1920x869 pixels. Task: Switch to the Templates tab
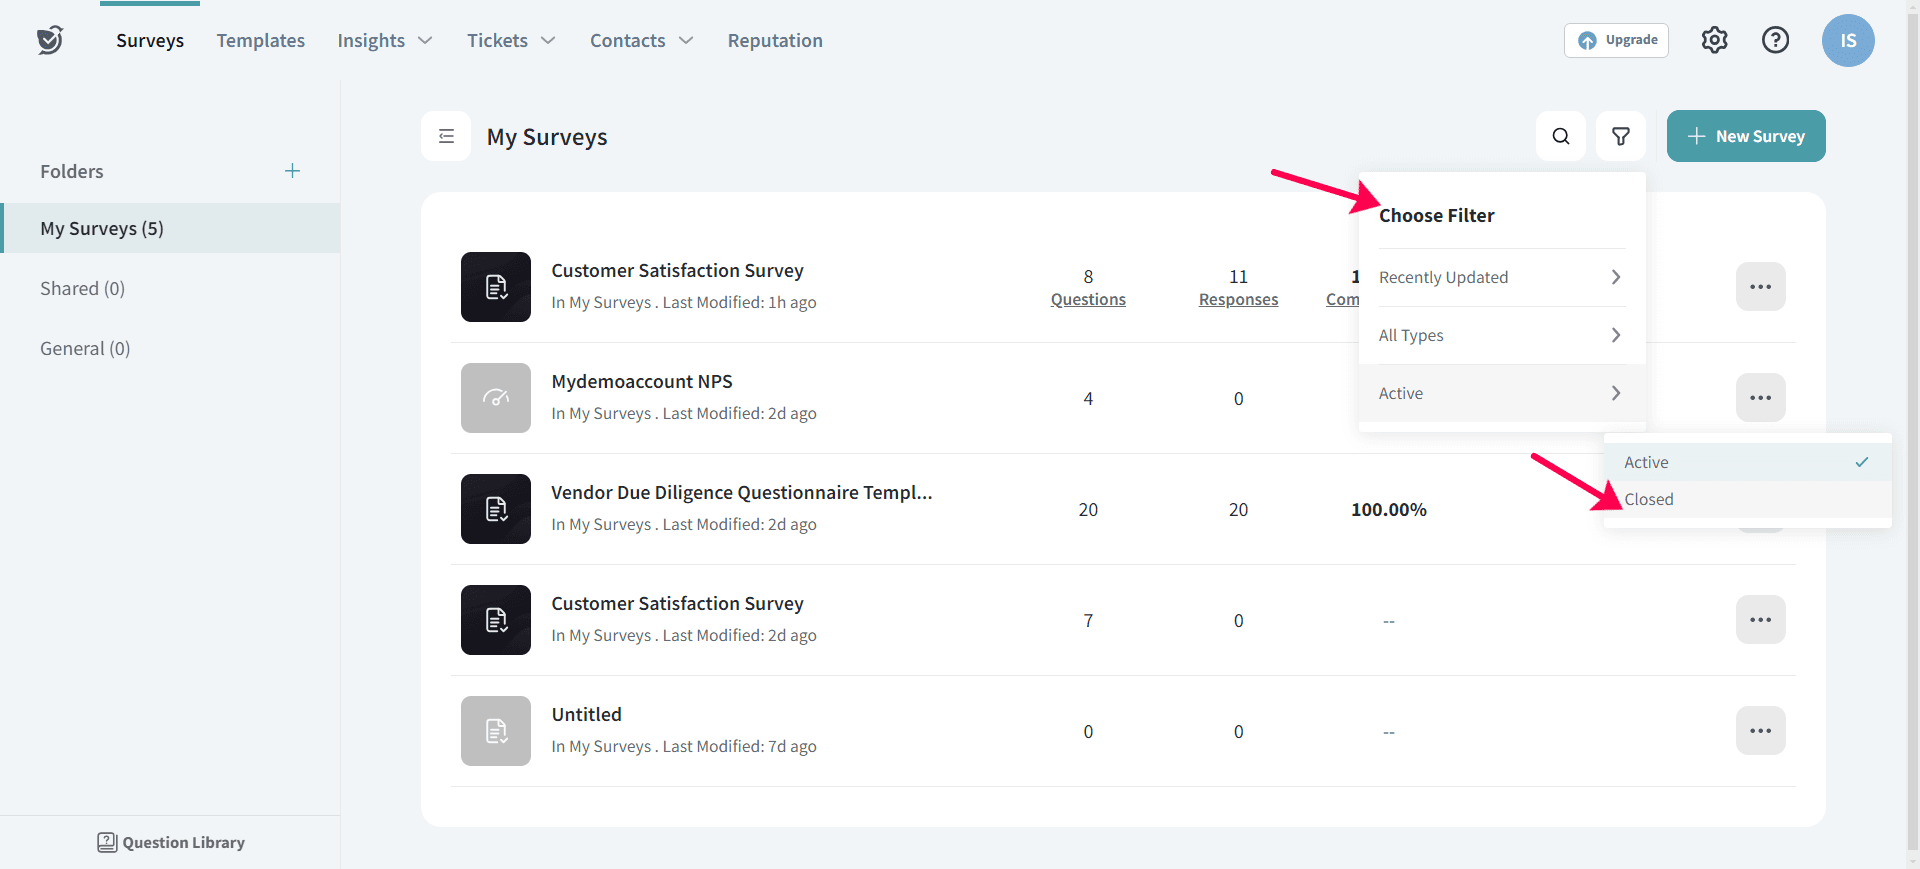[260, 41]
